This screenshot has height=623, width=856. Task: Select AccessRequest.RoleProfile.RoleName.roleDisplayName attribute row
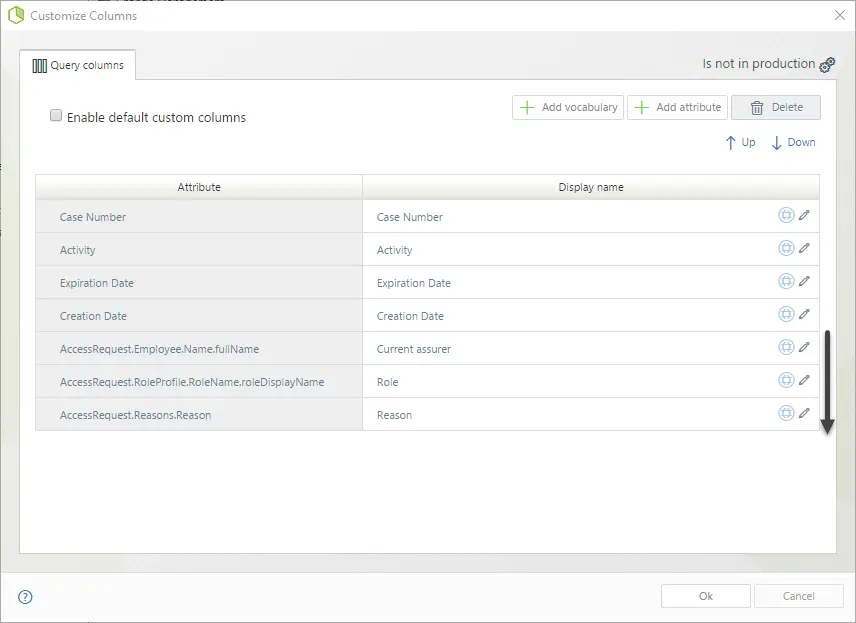[x=199, y=382]
